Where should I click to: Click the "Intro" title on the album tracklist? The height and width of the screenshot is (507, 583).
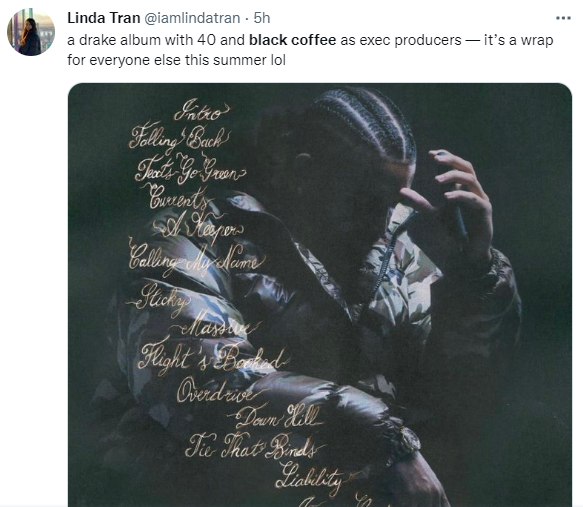pos(201,110)
